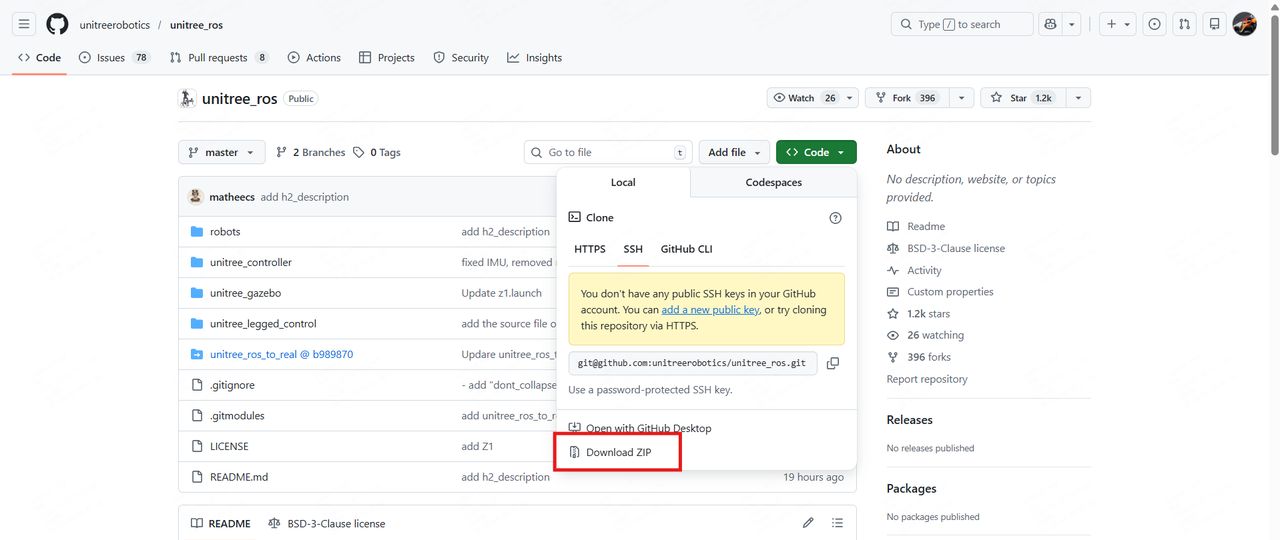Viewport: 1280px width, 540px height.
Task: Expand the Copilot dropdown arrow
Action: (x=1072, y=24)
